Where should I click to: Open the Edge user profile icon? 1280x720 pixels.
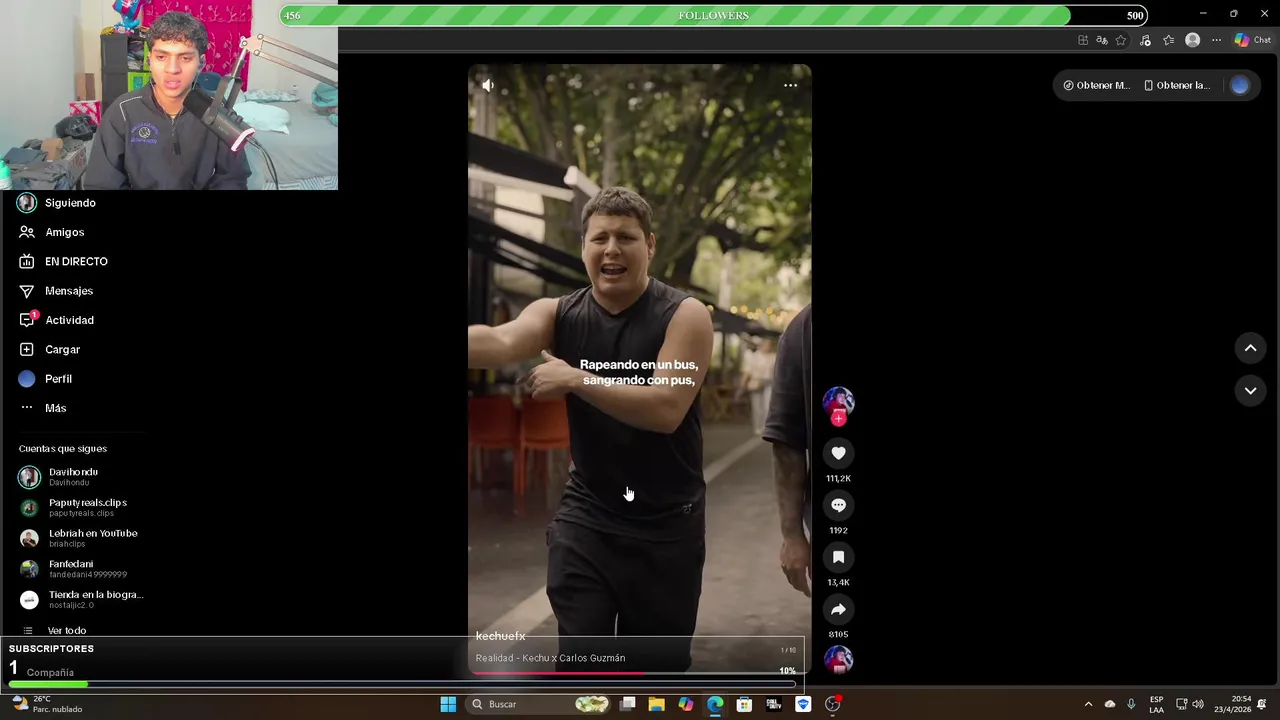(x=1192, y=40)
